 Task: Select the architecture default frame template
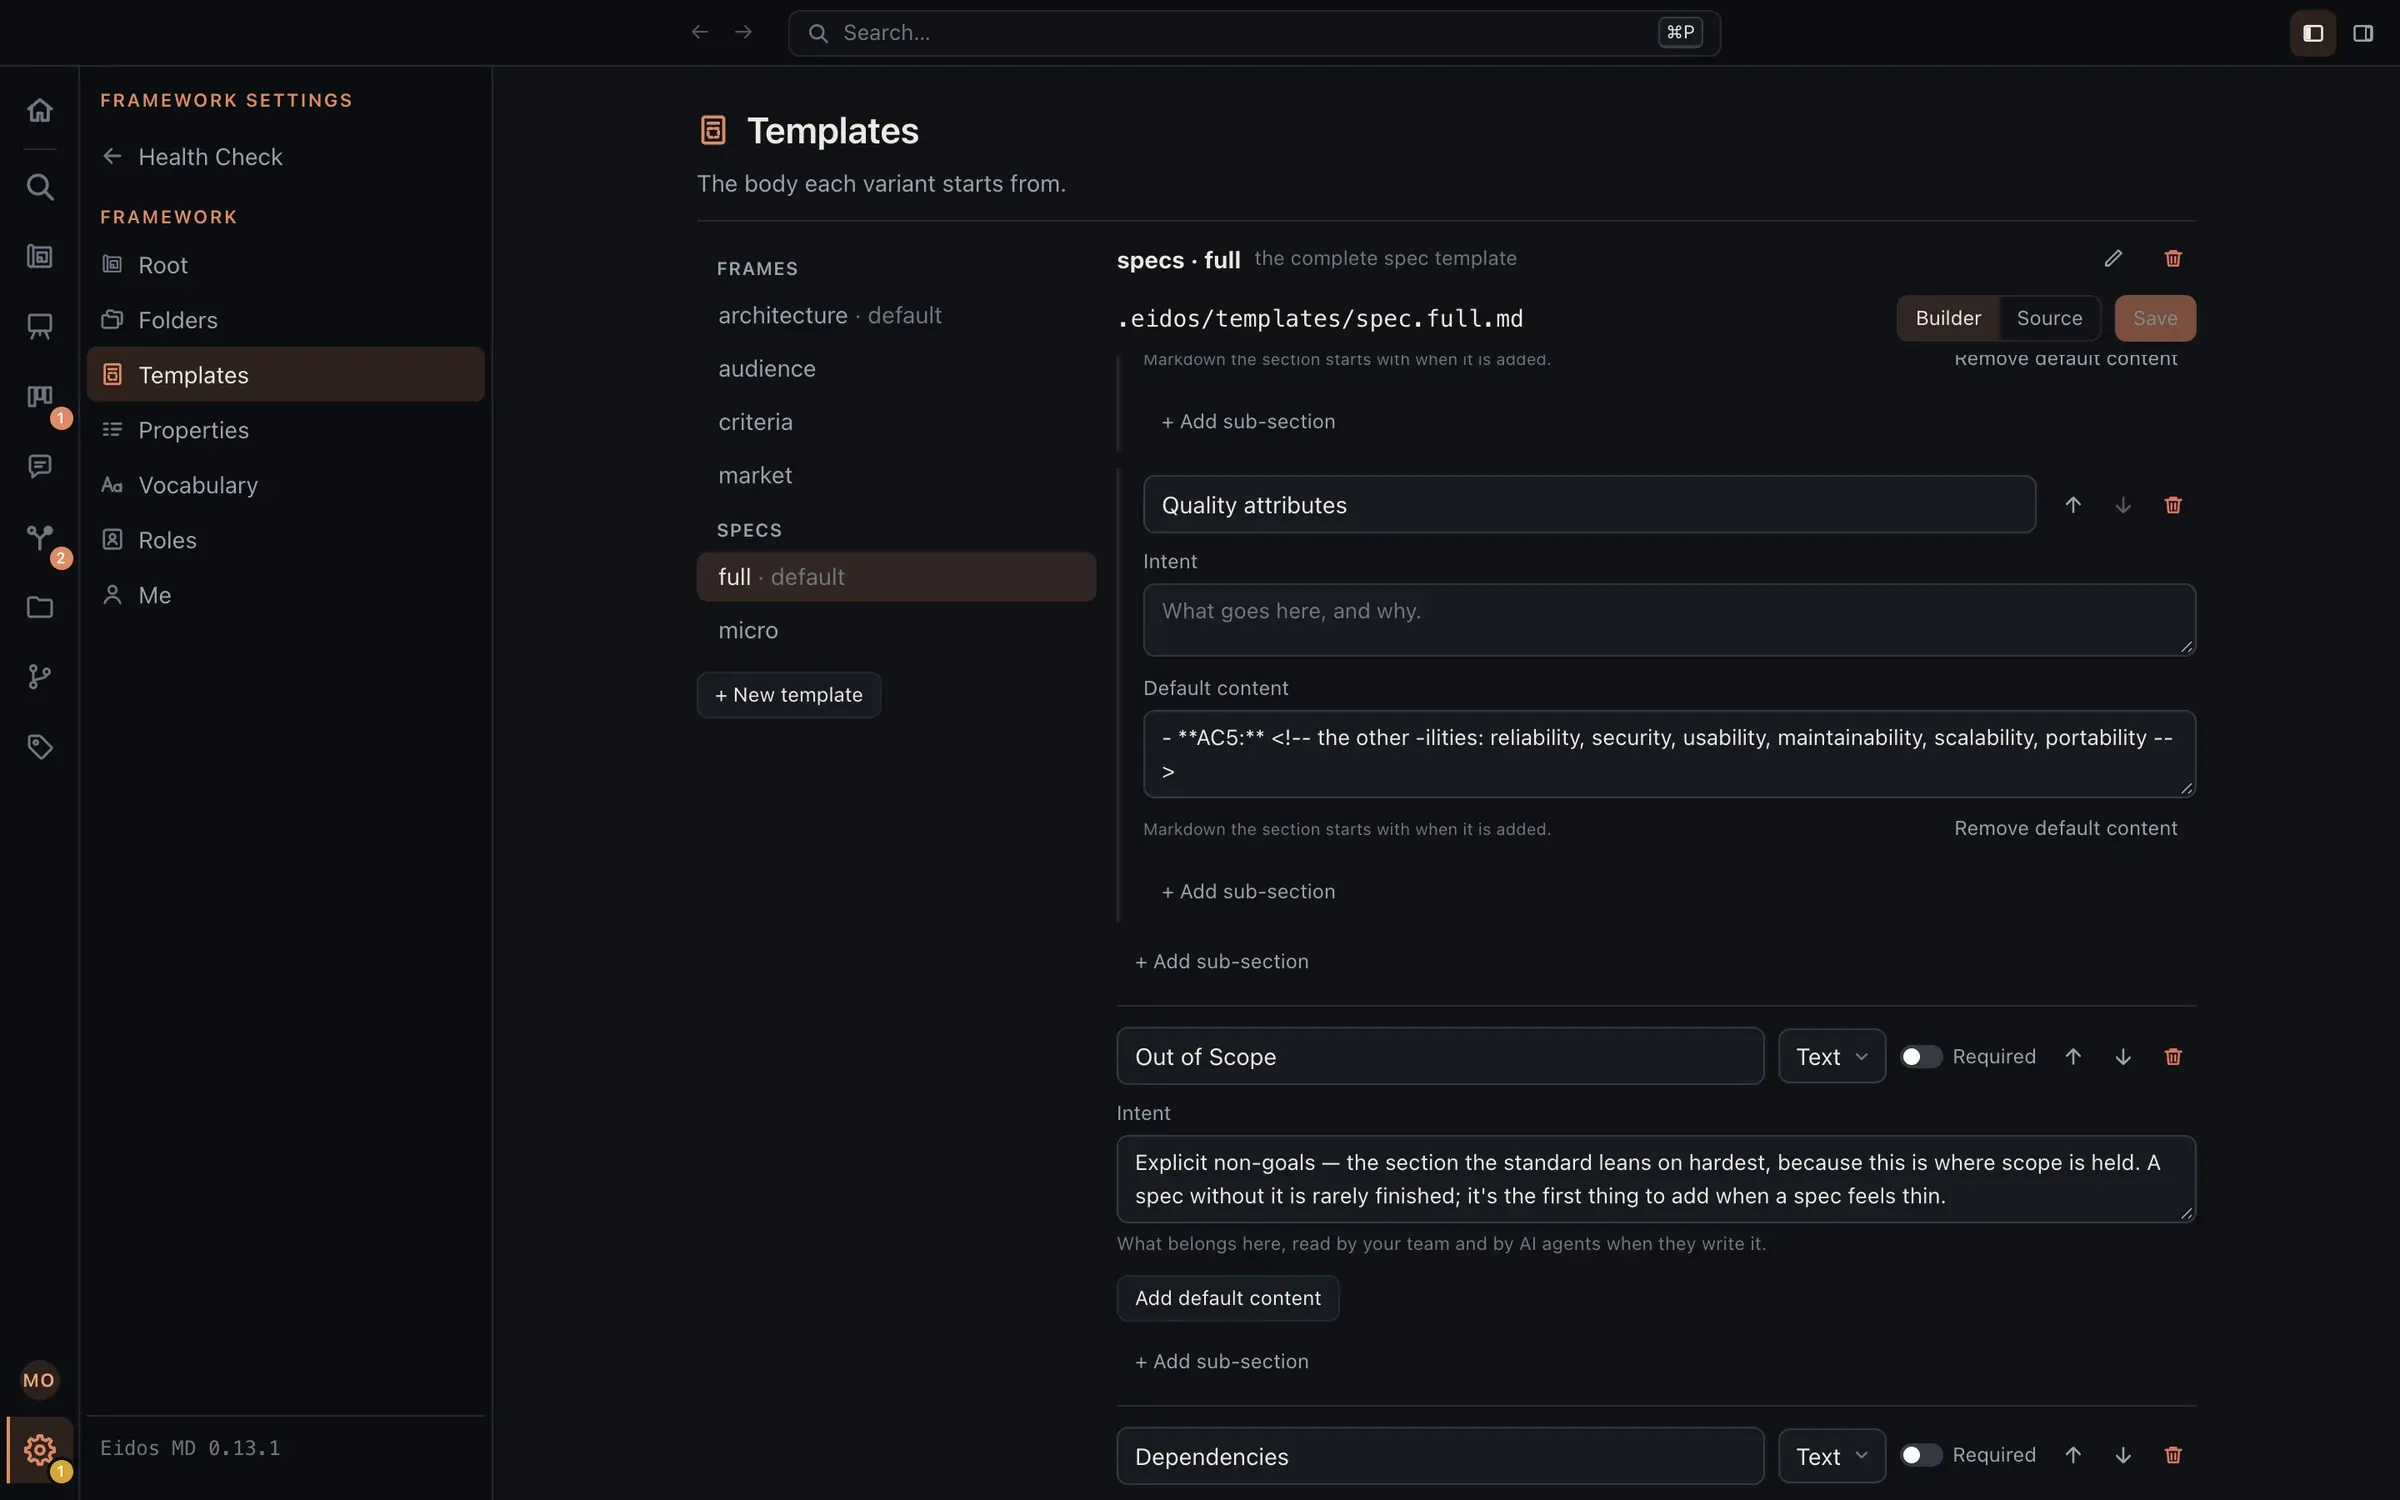(896, 315)
